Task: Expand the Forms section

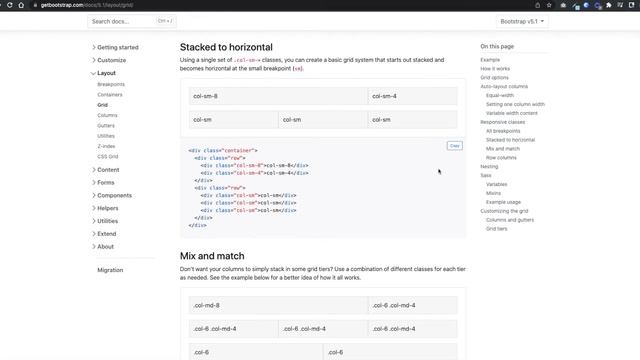Action: tap(103, 182)
